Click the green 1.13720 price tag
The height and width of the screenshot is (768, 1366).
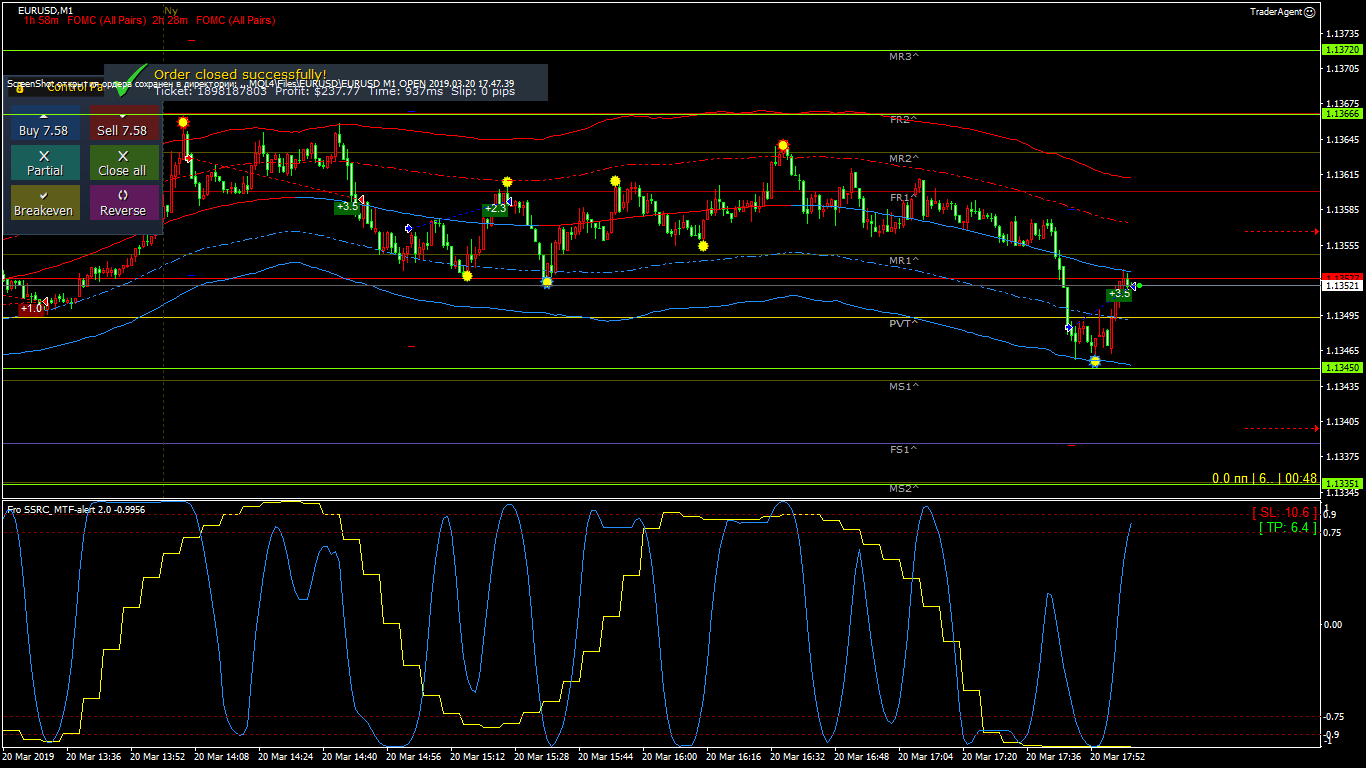point(1341,49)
